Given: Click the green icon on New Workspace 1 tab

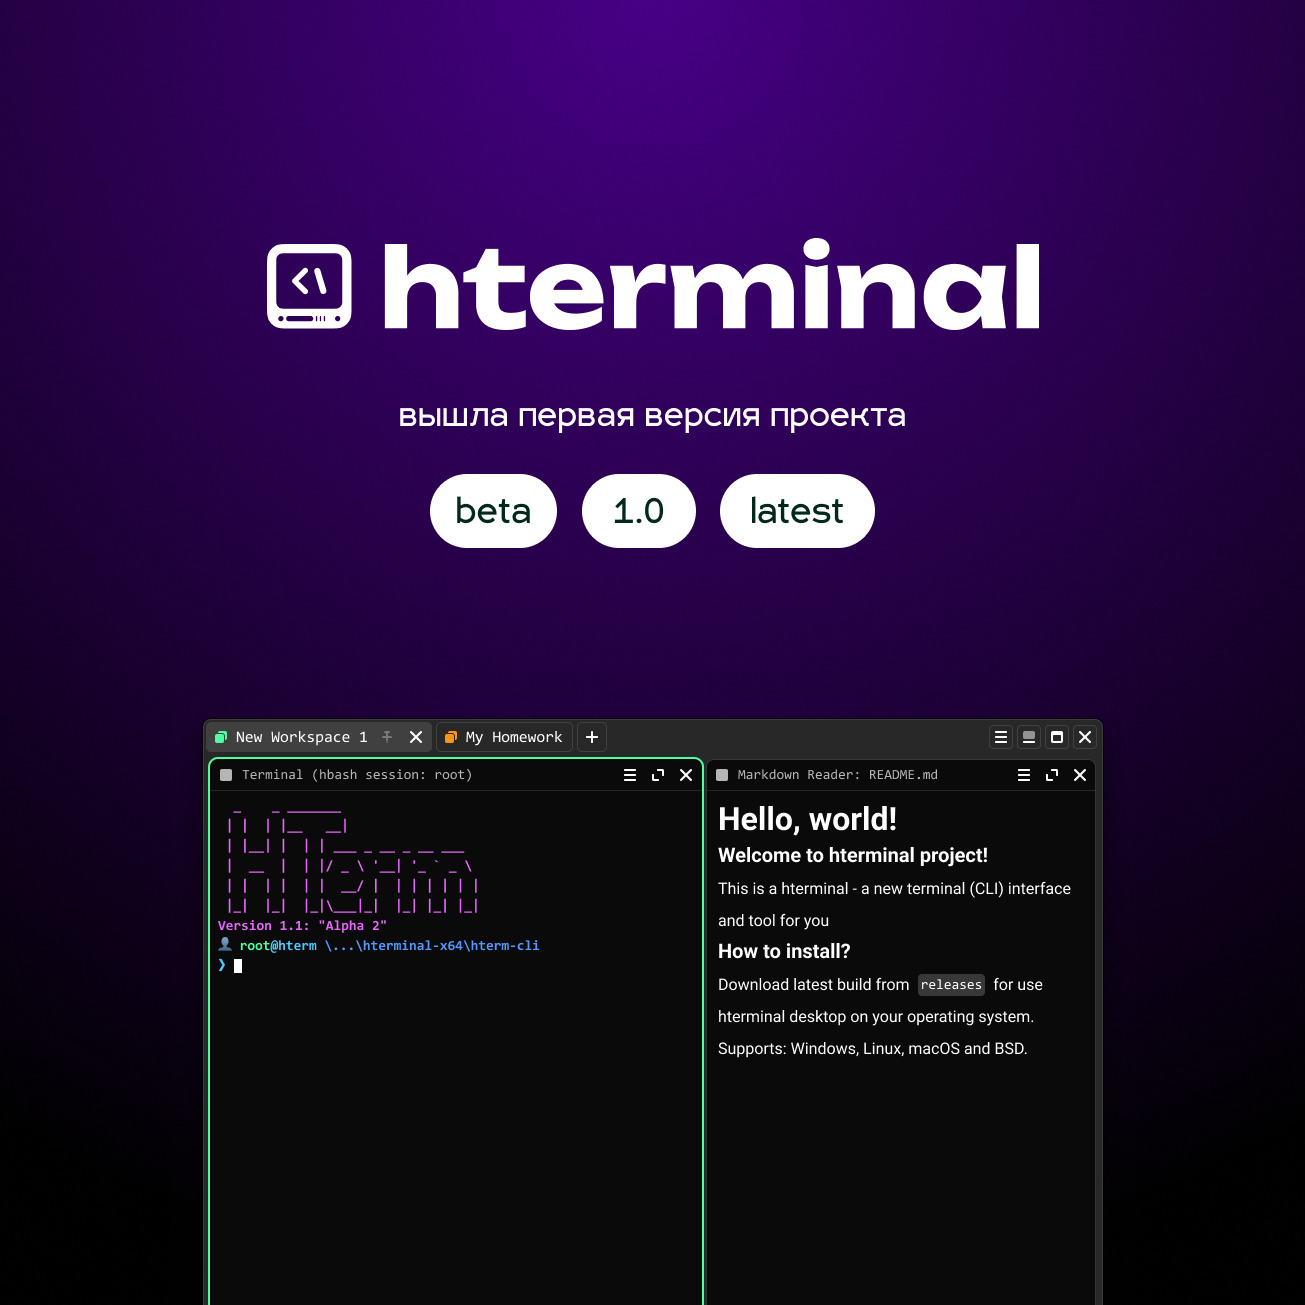Looking at the screenshot, I should [x=221, y=737].
